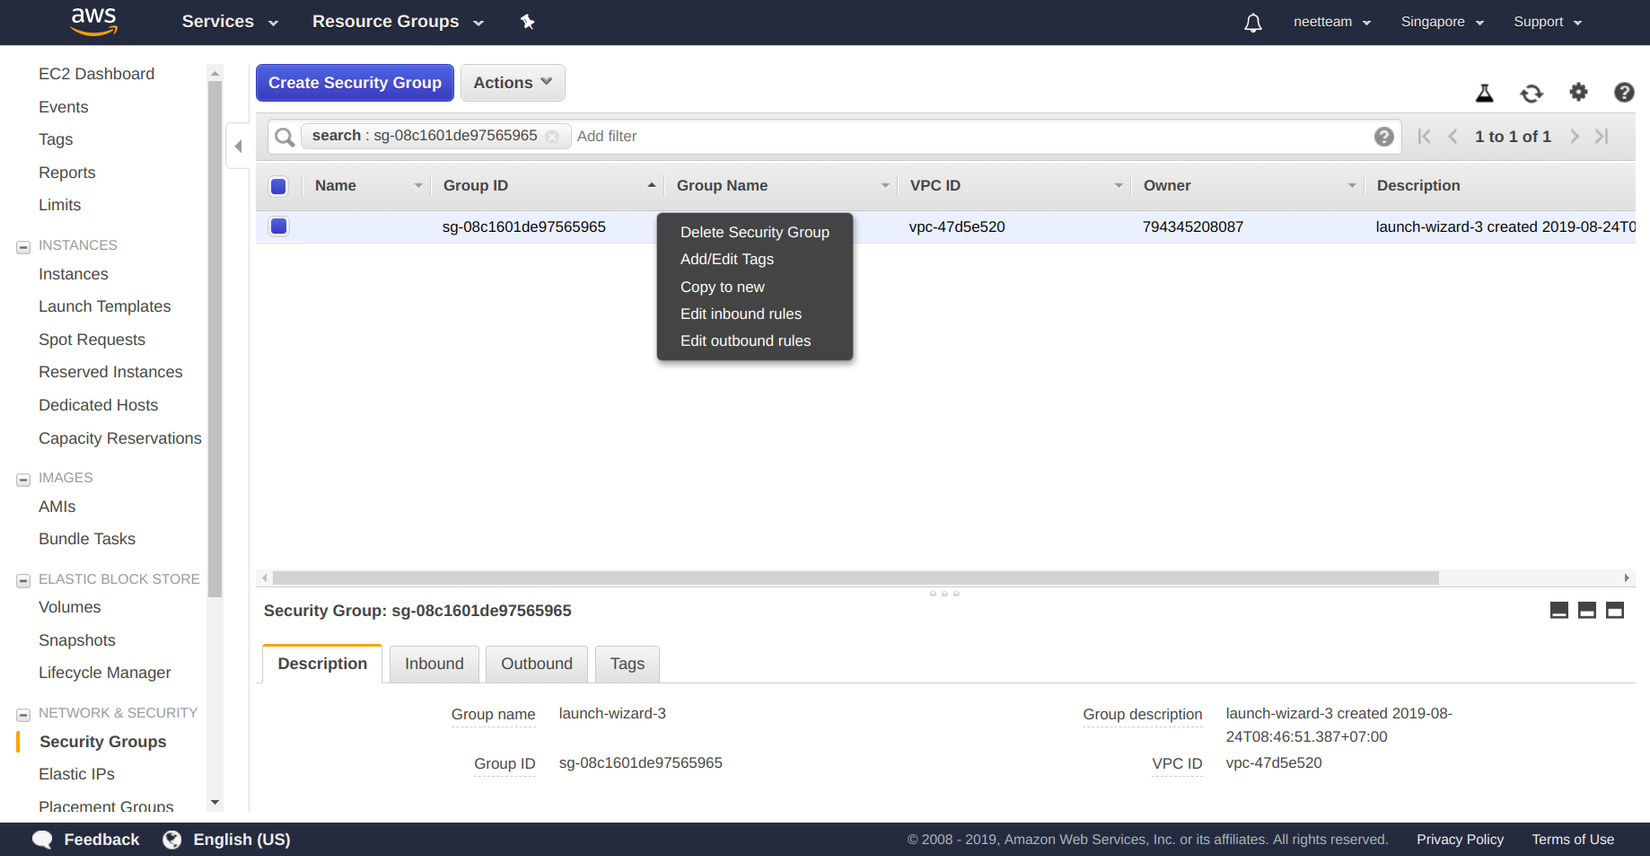Uncheck the sg-08c1601de97565965 row checkbox
This screenshot has width=1650, height=856.
pyautogui.click(x=279, y=227)
